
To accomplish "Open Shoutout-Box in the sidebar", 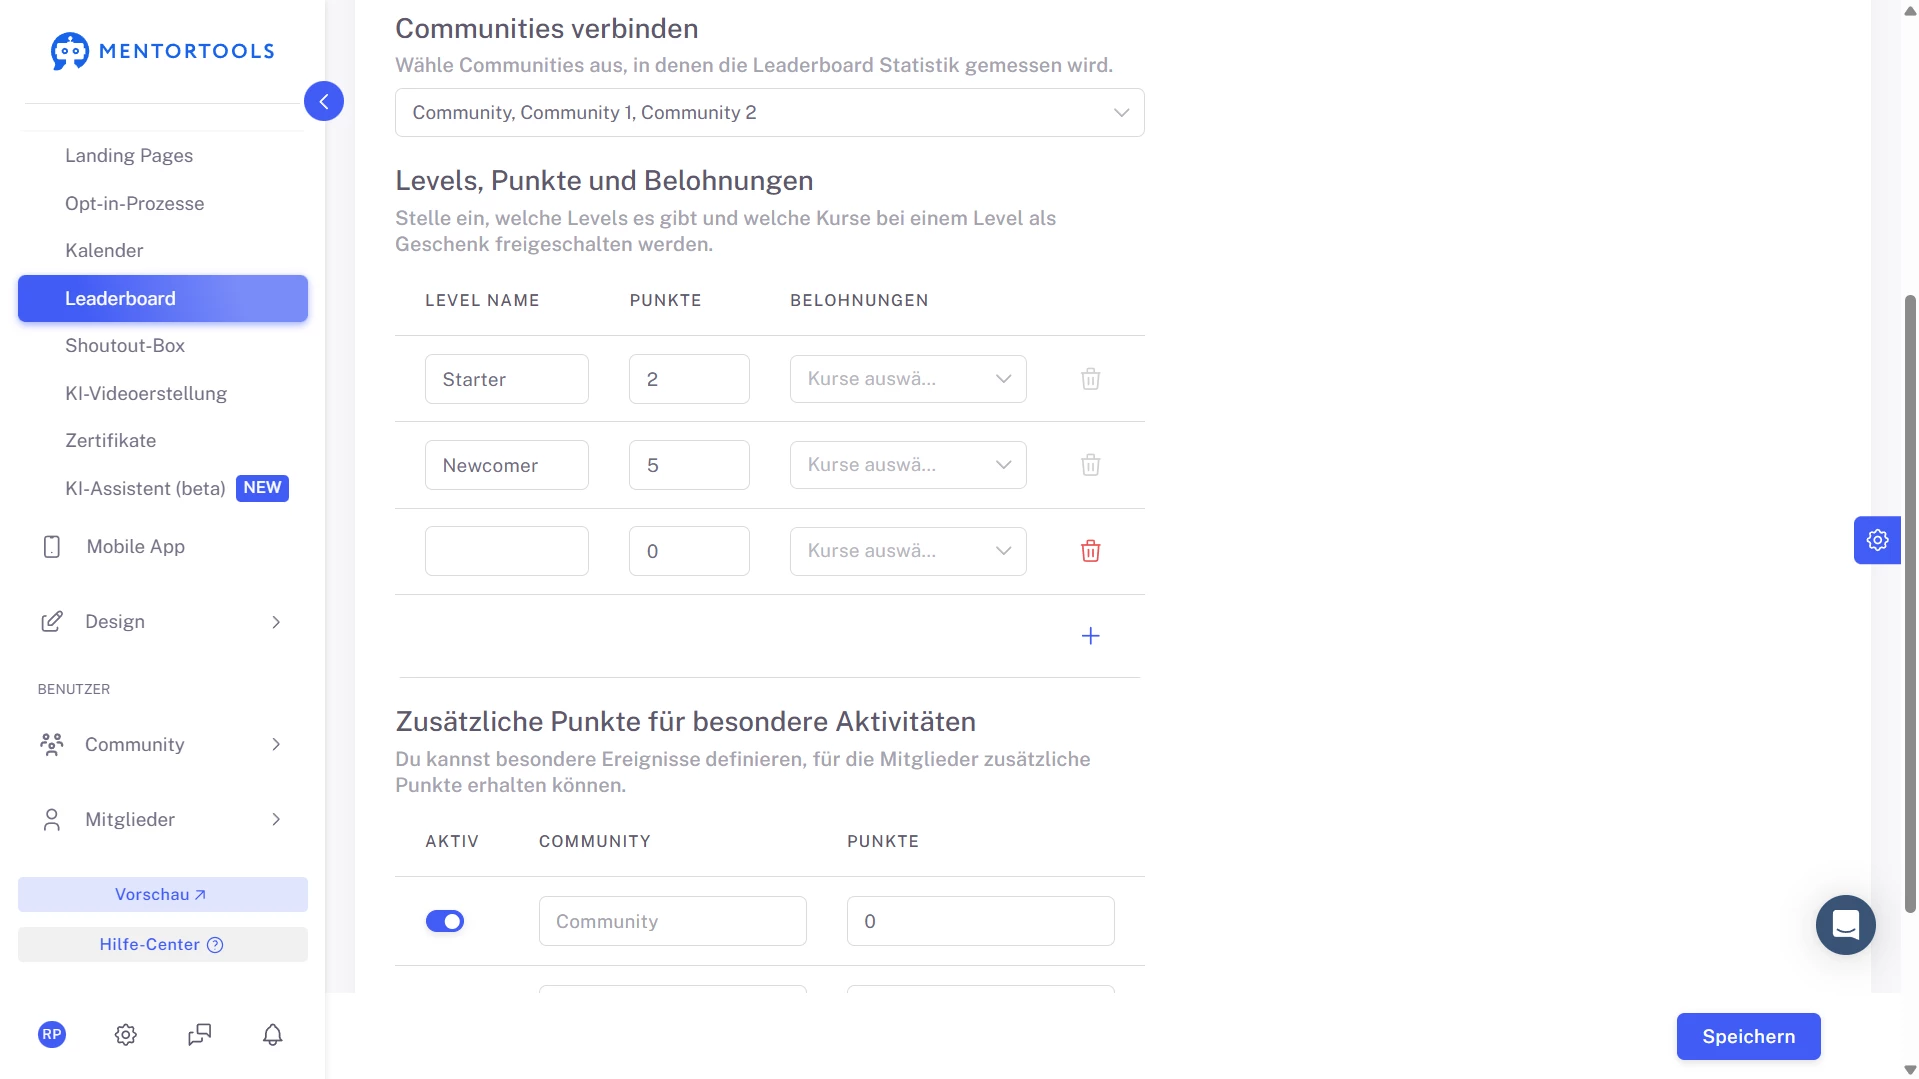I will click(125, 346).
